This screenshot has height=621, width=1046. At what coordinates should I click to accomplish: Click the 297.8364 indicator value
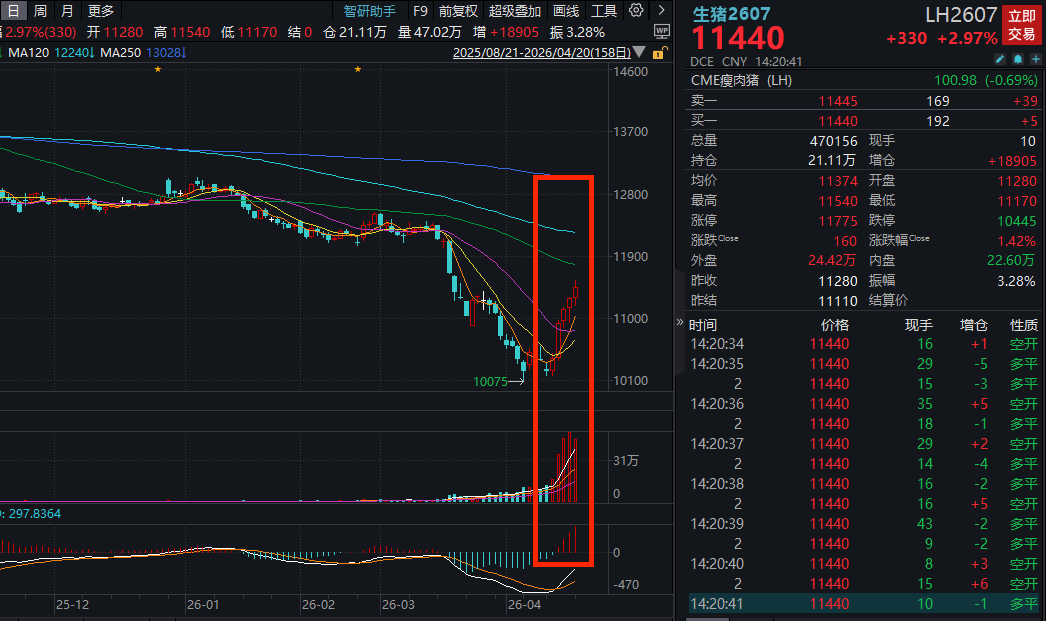pos(34,514)
